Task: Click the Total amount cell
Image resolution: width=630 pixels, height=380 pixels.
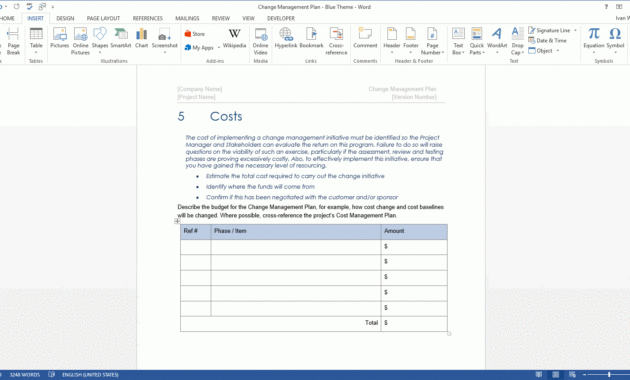Action: [414, 323]
